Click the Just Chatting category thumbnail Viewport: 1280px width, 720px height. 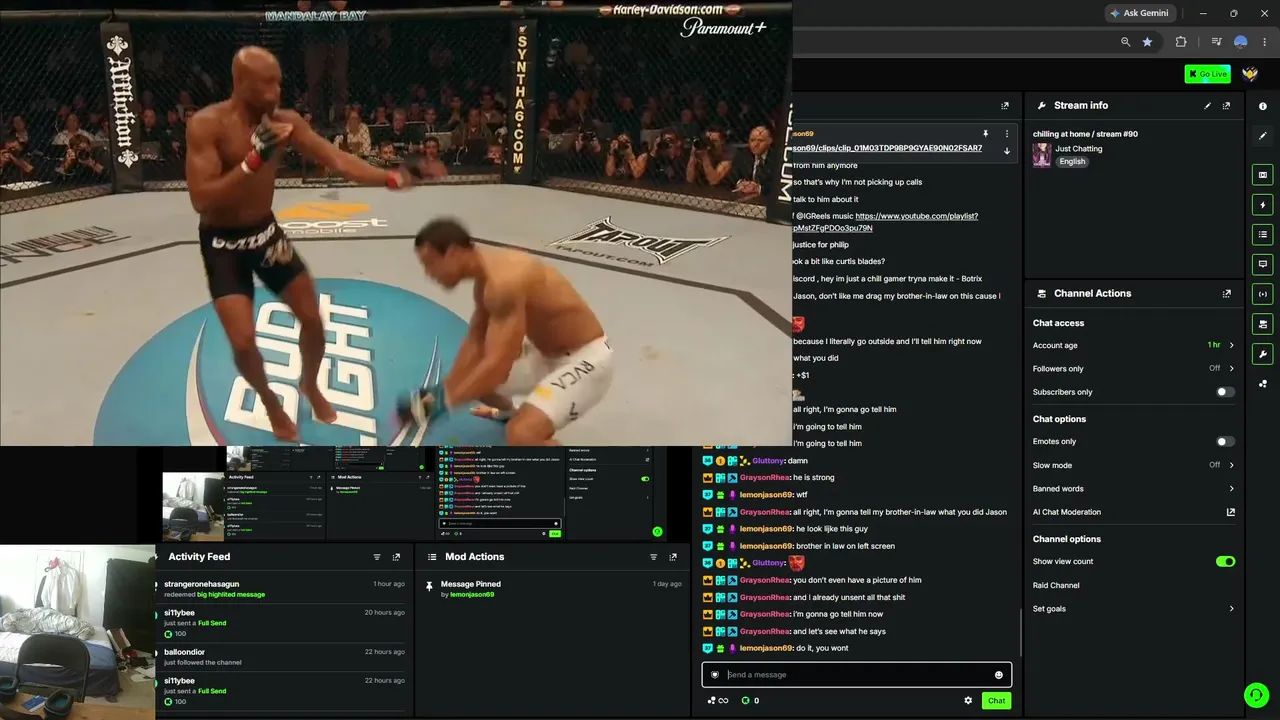tap(1042, 155)
